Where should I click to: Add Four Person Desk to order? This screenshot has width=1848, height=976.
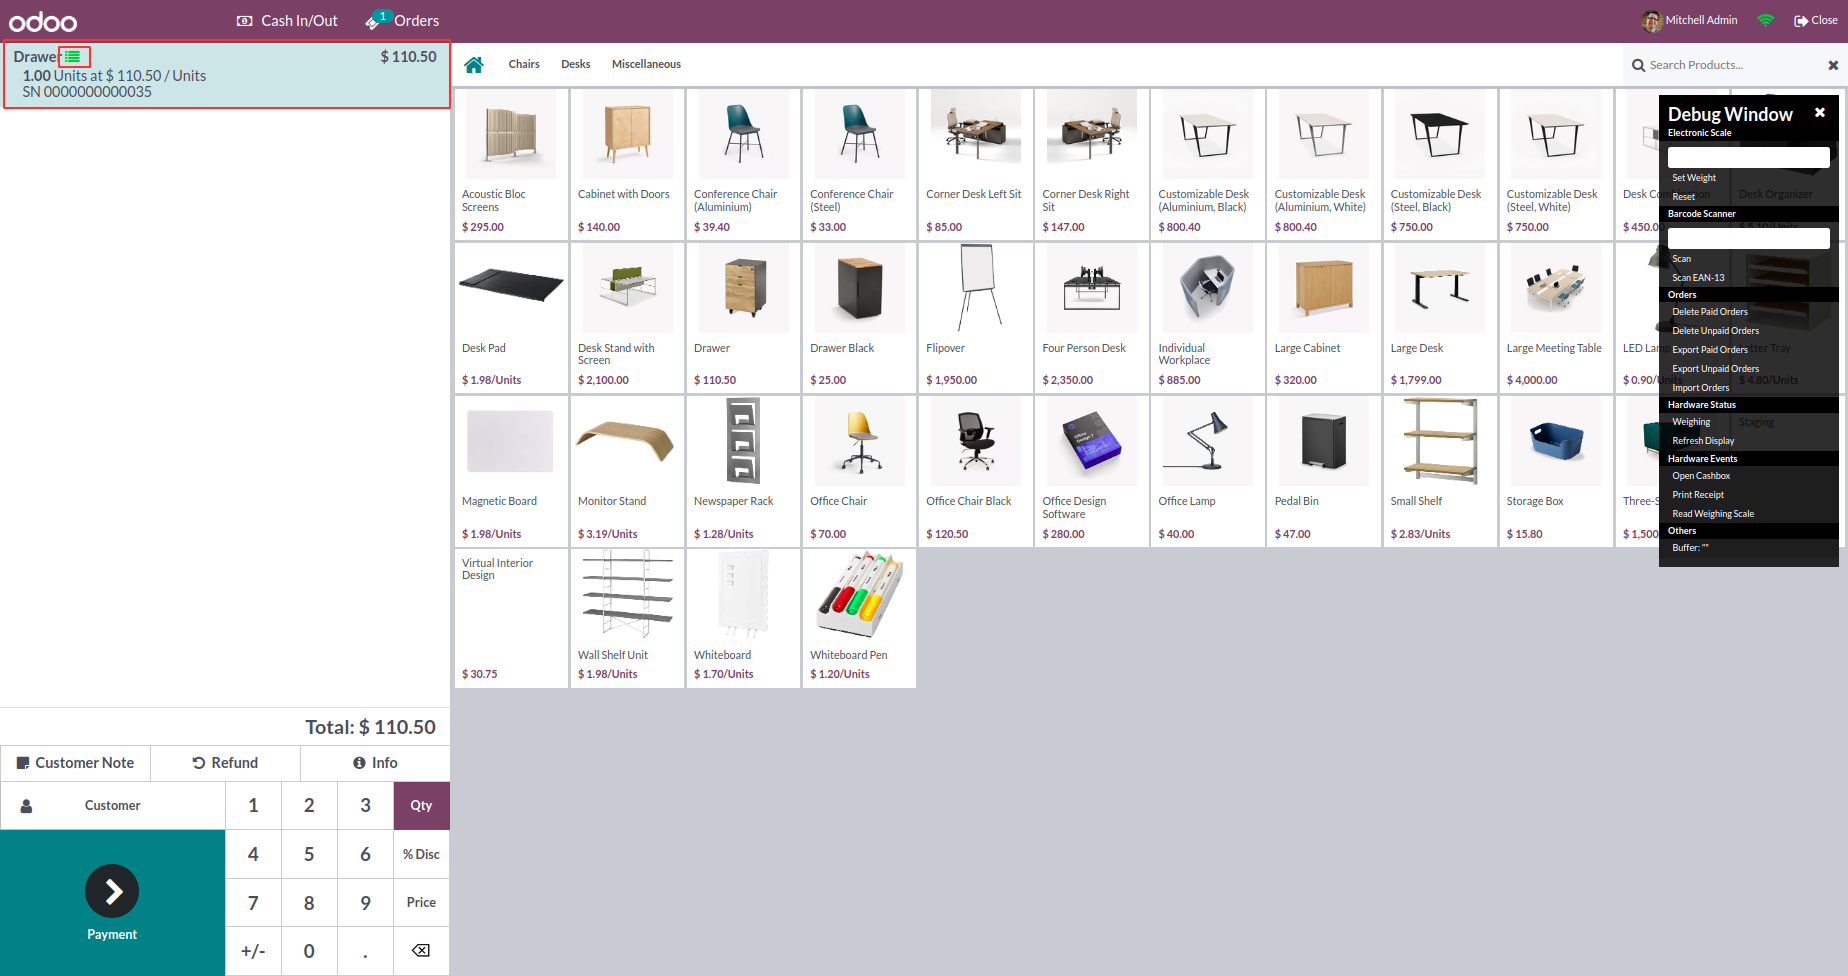coord(1091,318)
